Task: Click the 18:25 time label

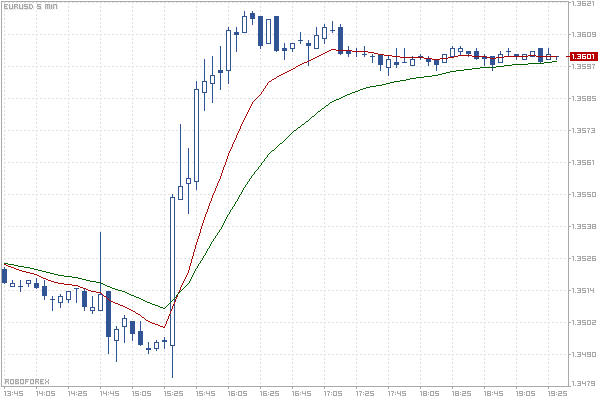Action: [x=461, y=393]
